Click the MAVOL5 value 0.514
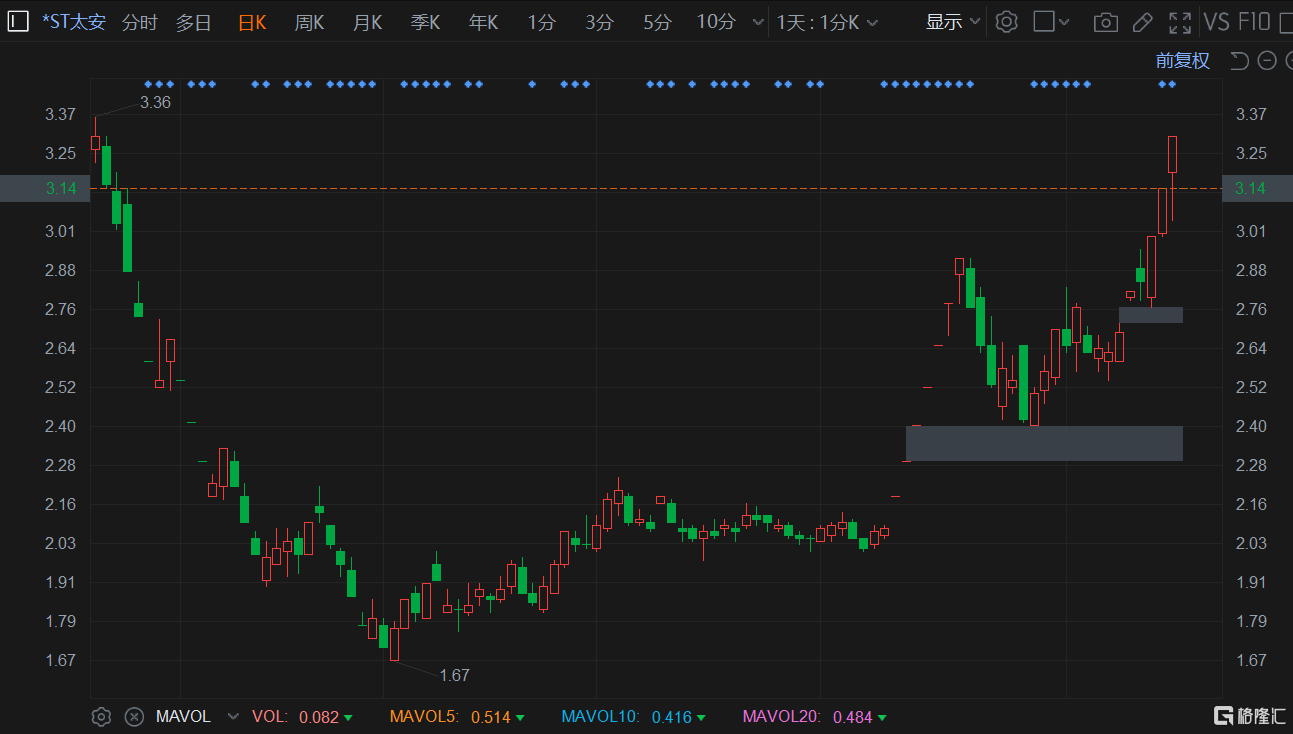 [491, 717]
